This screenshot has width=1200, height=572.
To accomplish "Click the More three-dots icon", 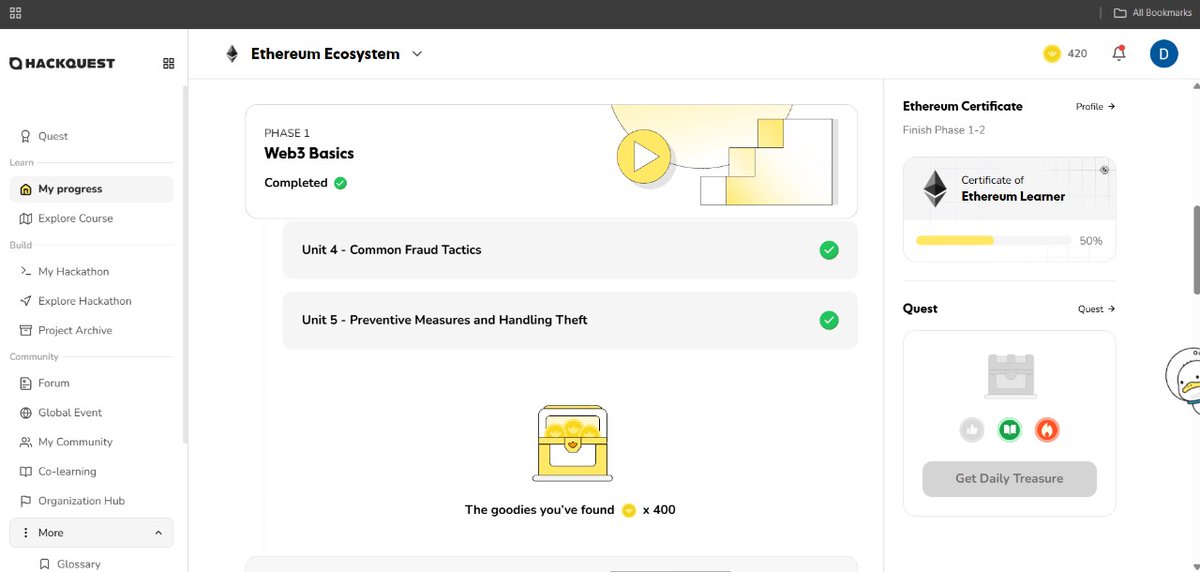I will 26,533.
